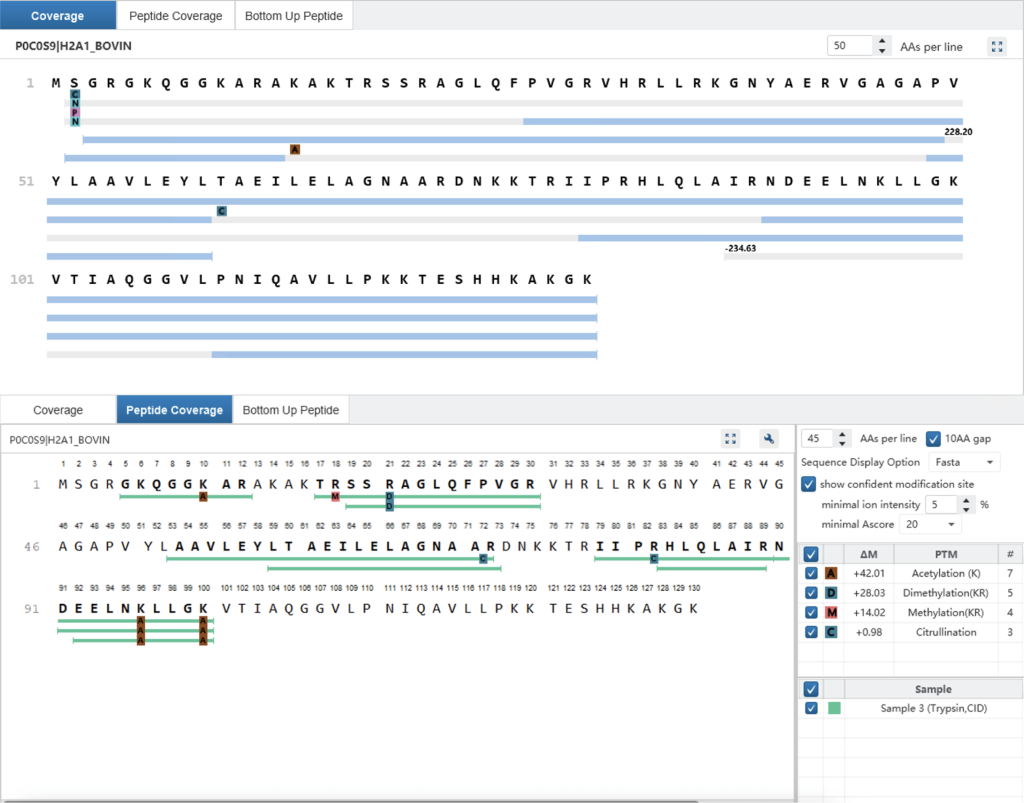Screen dimensions: 1024x803
Task: Click the Citrullination 'C' marker icon in PTM table
Action: pyautogui.click(x=831, y=631)
